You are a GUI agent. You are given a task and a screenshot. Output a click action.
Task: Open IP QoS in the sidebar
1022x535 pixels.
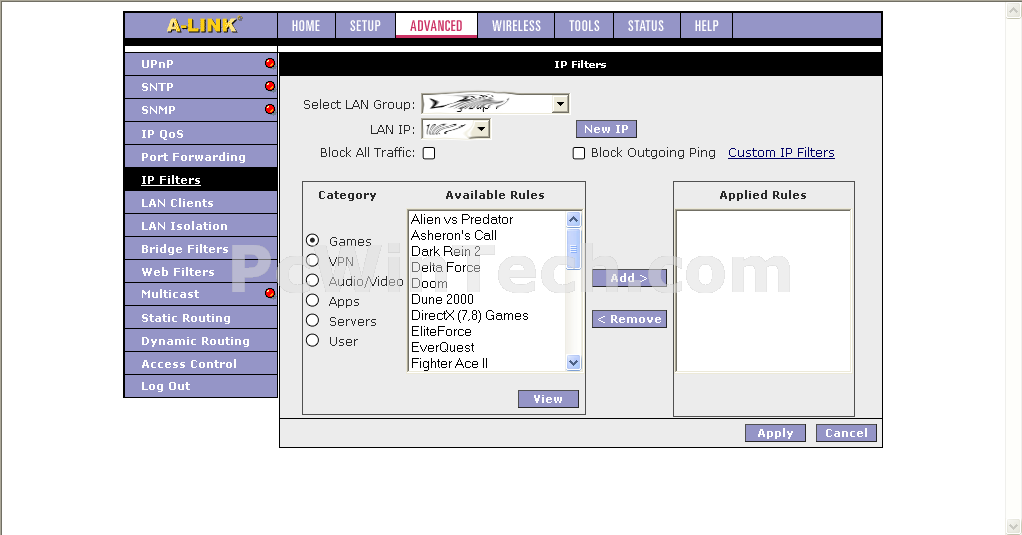click(201, 134)
